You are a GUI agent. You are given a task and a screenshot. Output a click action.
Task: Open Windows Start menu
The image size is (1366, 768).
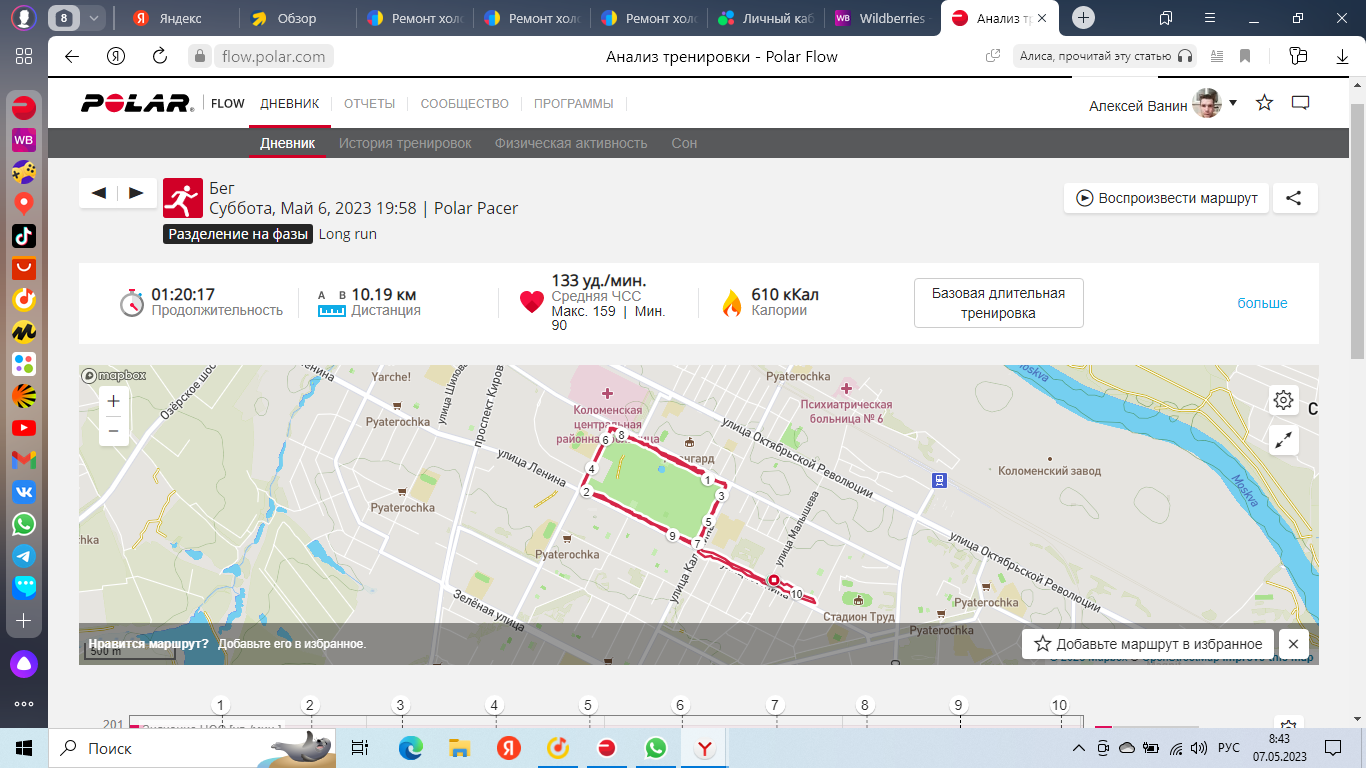click(24, 747)
